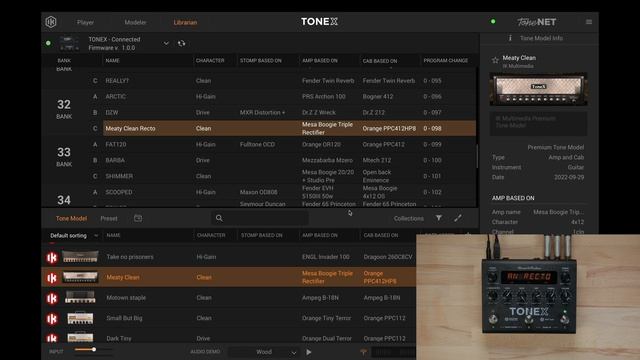Image resolution: width=640 pixels, height=360 pixels.
Task: Switch to the Modeler tab
Action: tap(135, 22)
